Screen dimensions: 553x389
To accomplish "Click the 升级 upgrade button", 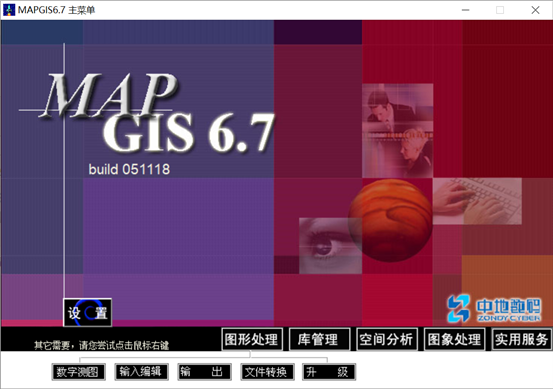I will click(x=329, y=372).
